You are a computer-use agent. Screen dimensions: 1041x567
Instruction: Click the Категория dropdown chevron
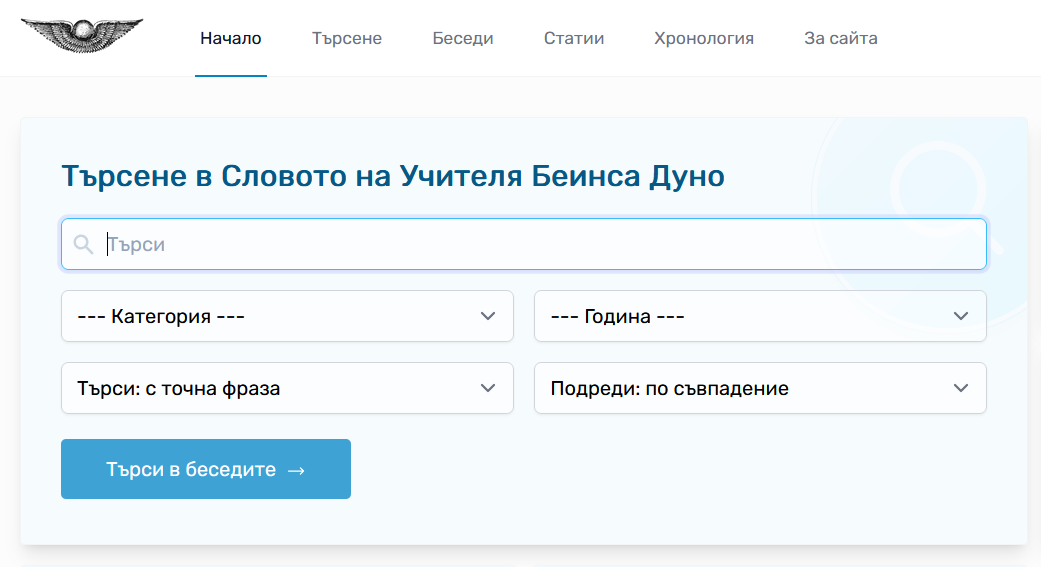tap(488, 316)
